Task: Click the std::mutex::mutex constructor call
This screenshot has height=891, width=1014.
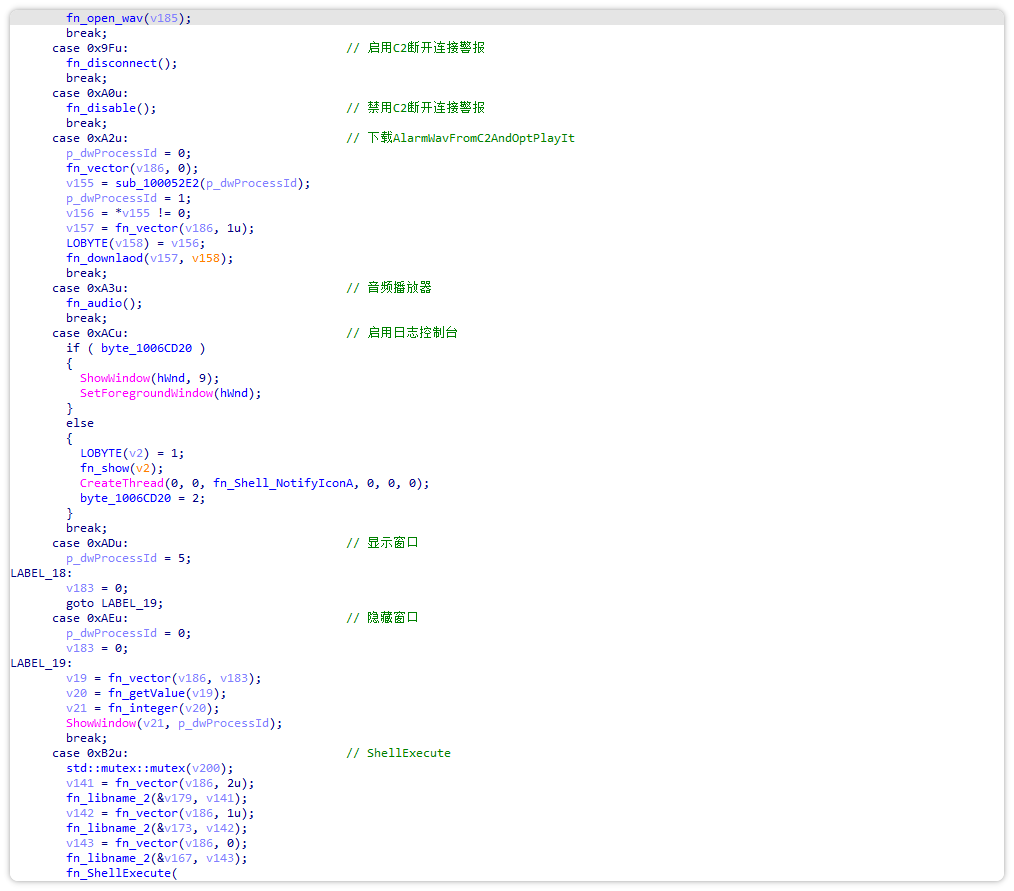Action: 130,767
